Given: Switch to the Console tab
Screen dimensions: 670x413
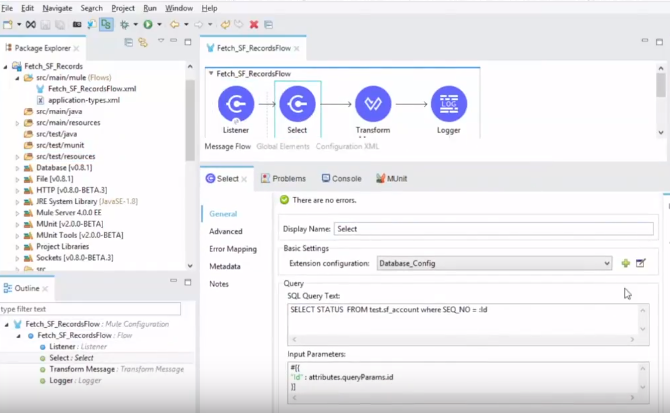Looking at the screenshot, I should [x=340, y=178].
